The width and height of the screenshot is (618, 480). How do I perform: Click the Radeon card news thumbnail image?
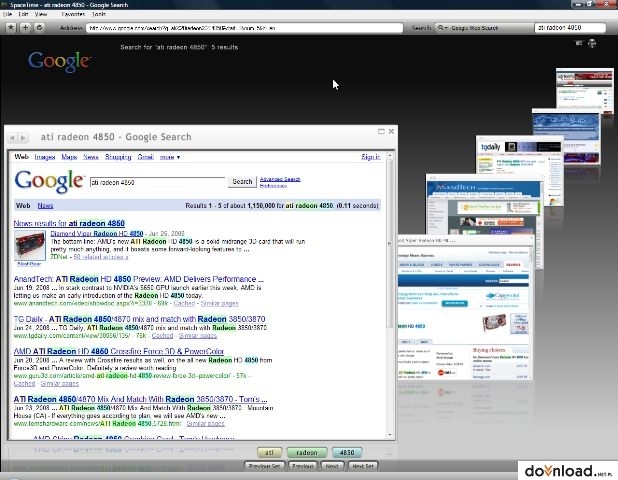(x=30, y=246)
